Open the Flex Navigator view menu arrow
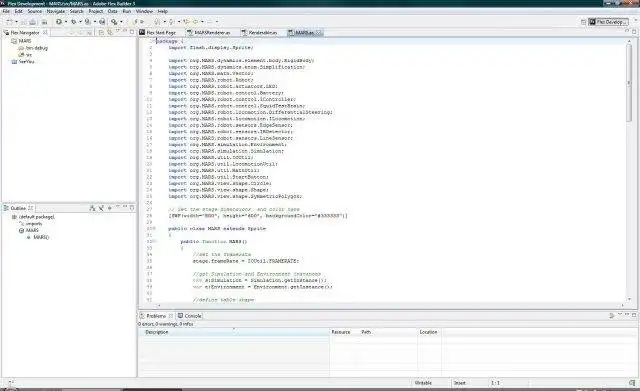 click(118, 31)
